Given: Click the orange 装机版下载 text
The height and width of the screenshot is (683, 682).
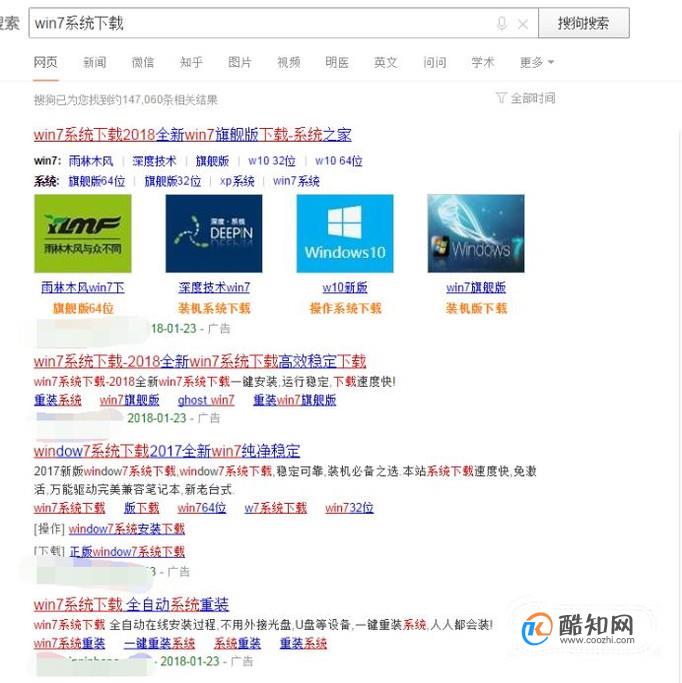Looking at the screenshot, I should pyautogui.click(x=476, y=308).
